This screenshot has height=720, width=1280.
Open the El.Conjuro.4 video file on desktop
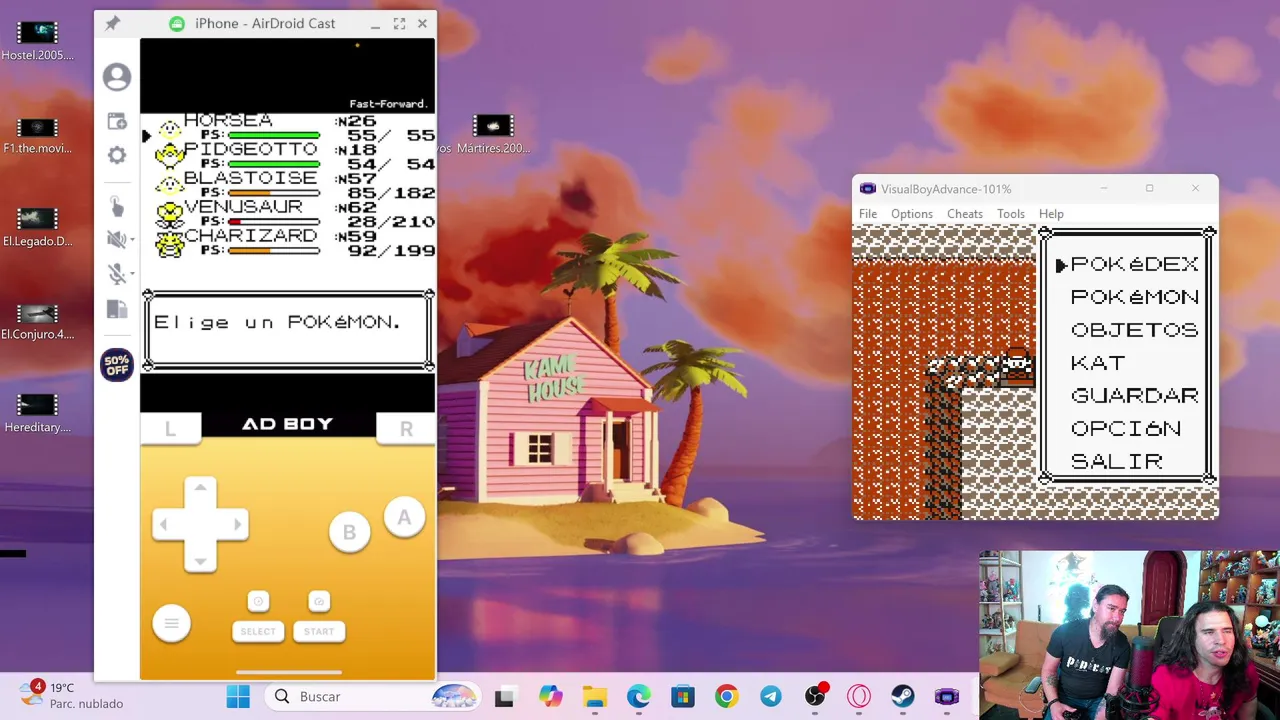tap(37, 320)
